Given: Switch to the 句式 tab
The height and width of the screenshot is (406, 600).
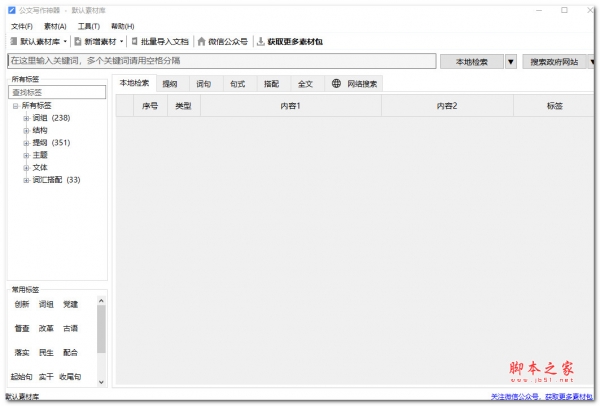Looking at the screenshot, I should click(x=238, y=84).
